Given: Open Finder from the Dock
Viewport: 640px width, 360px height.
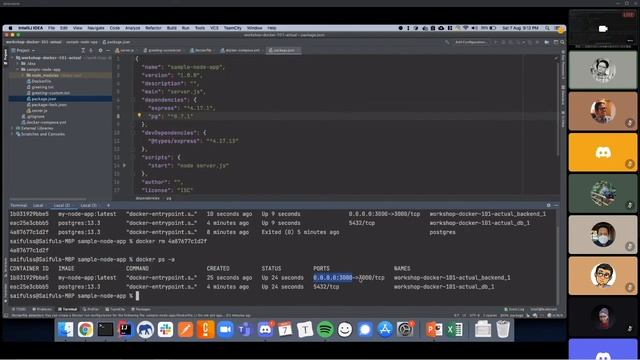Looking at the screenshot, I should tap(65, 329).
